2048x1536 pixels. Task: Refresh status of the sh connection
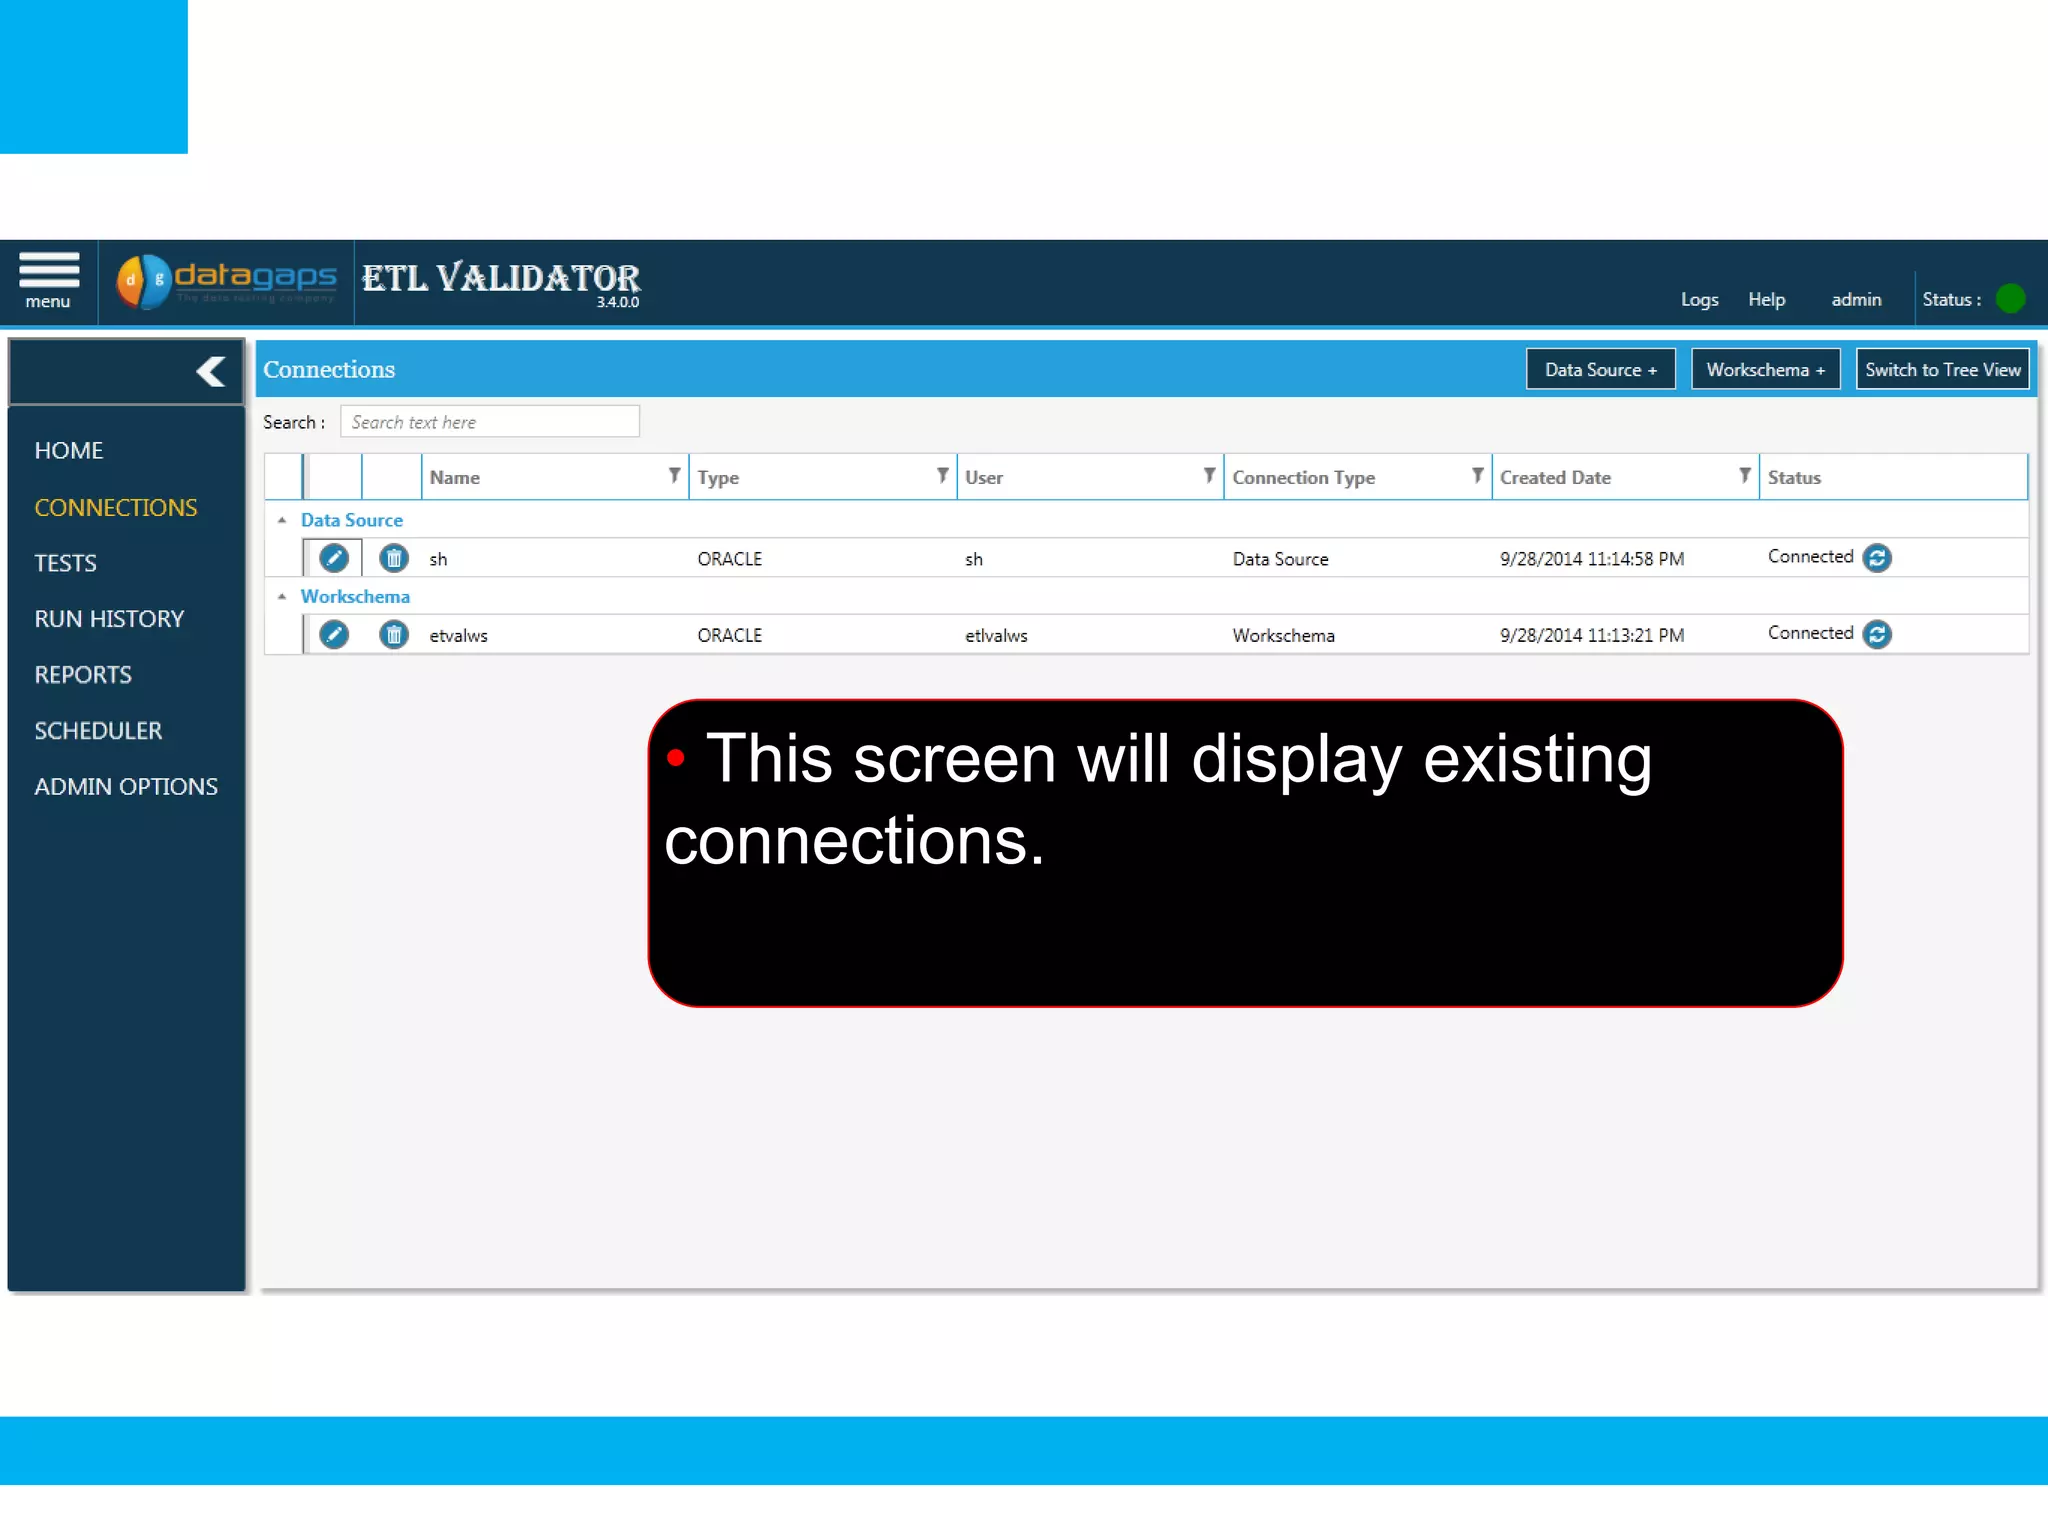[1877, 558]
